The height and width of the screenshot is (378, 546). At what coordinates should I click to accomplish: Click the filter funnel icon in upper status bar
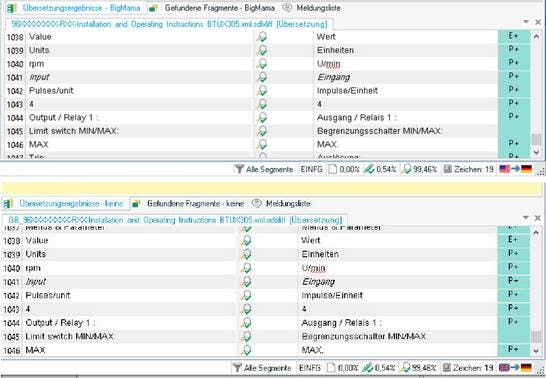click(x=239, y=169)
